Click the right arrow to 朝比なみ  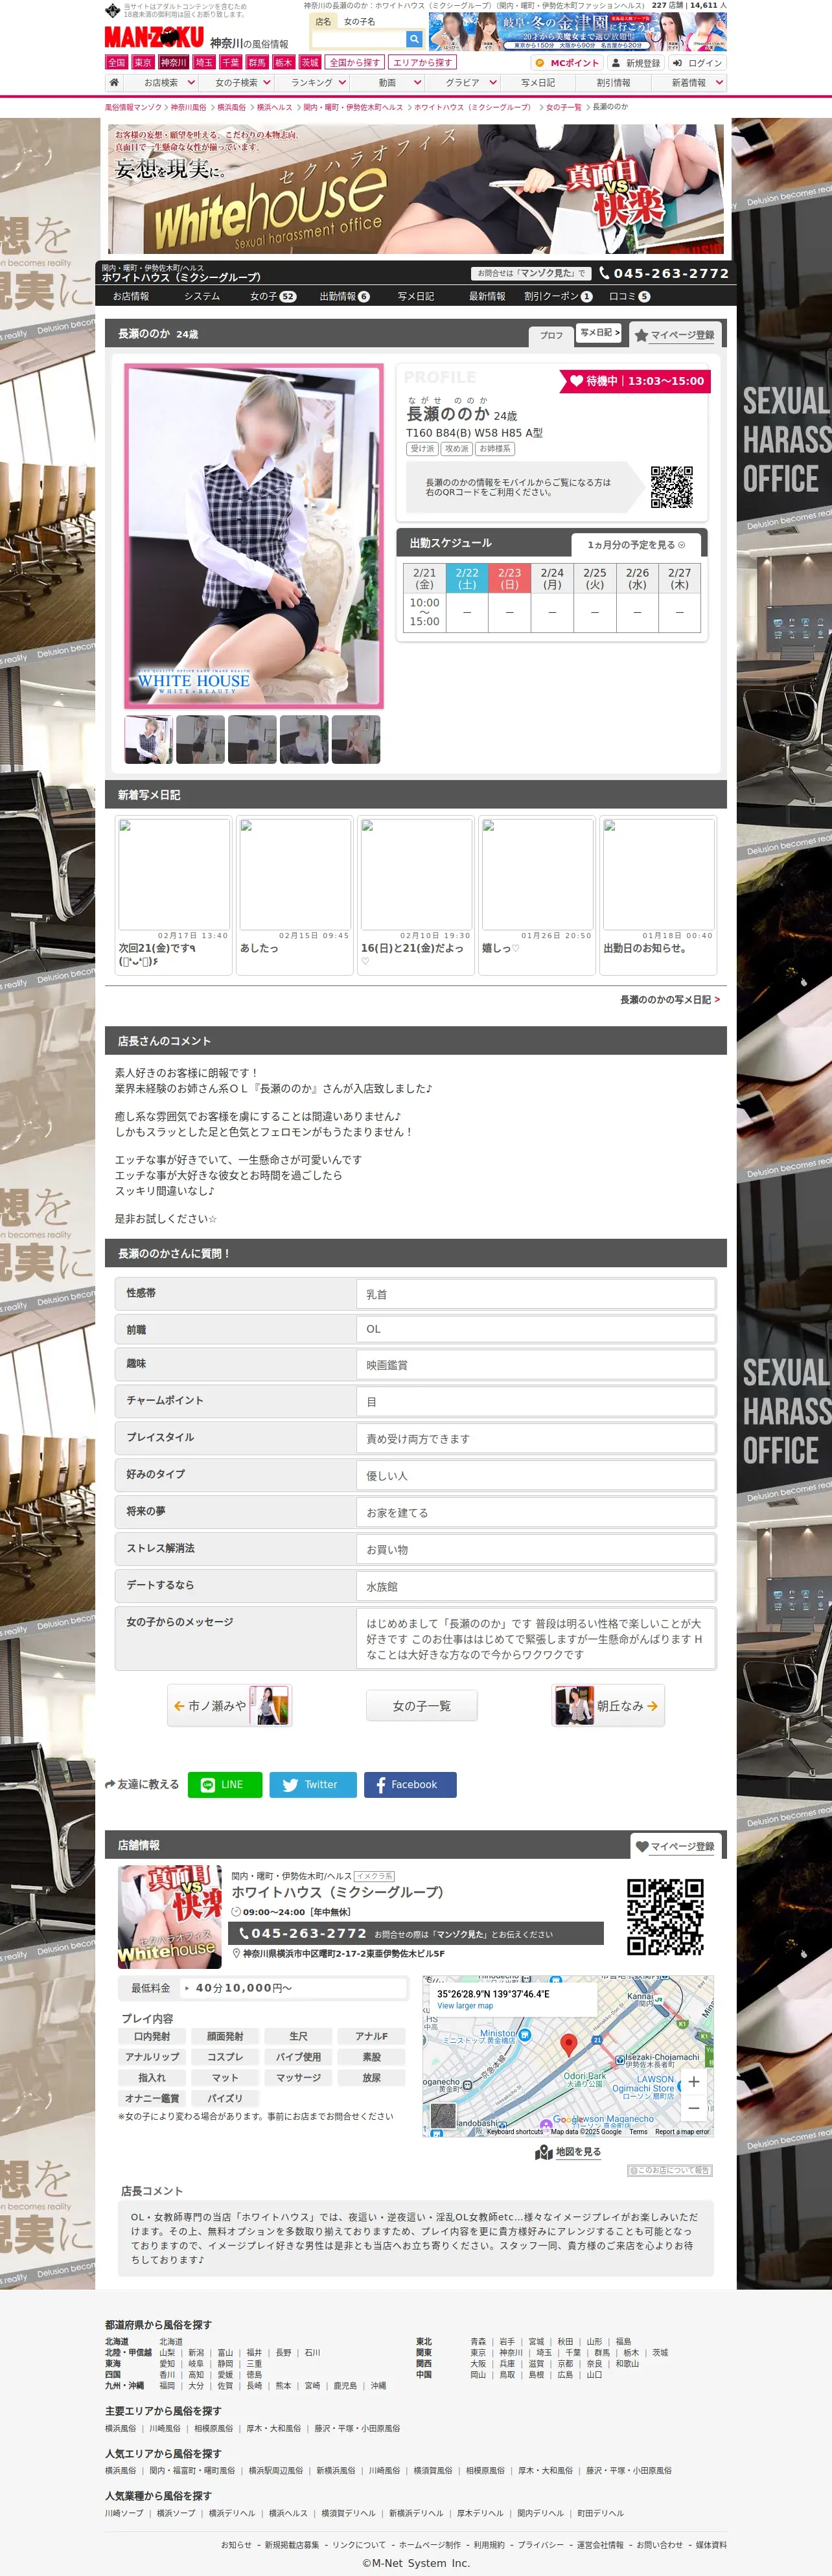point(653,1706)
